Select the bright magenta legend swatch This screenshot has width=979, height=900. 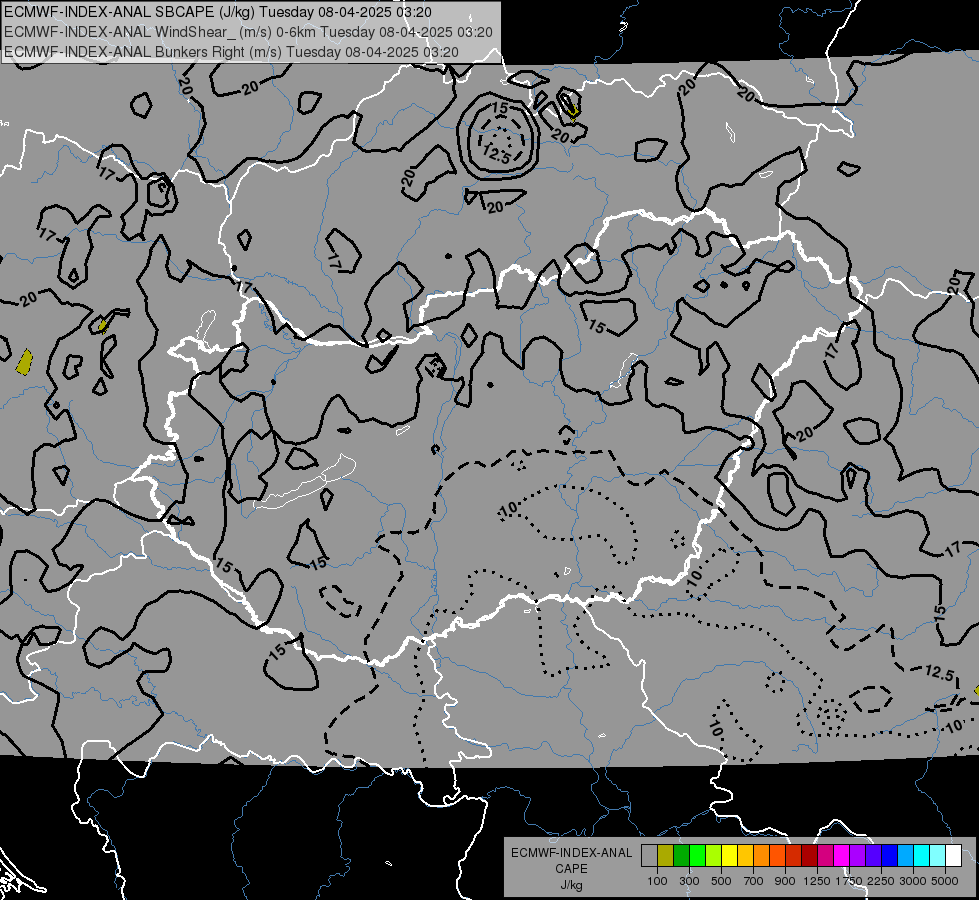[842, 856]
